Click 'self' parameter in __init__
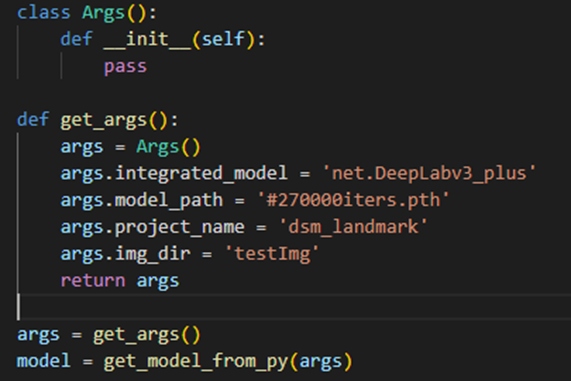Image resolution: width=571 pixels, height=381 pixels. pyautogui.click(x=223, y=39)
